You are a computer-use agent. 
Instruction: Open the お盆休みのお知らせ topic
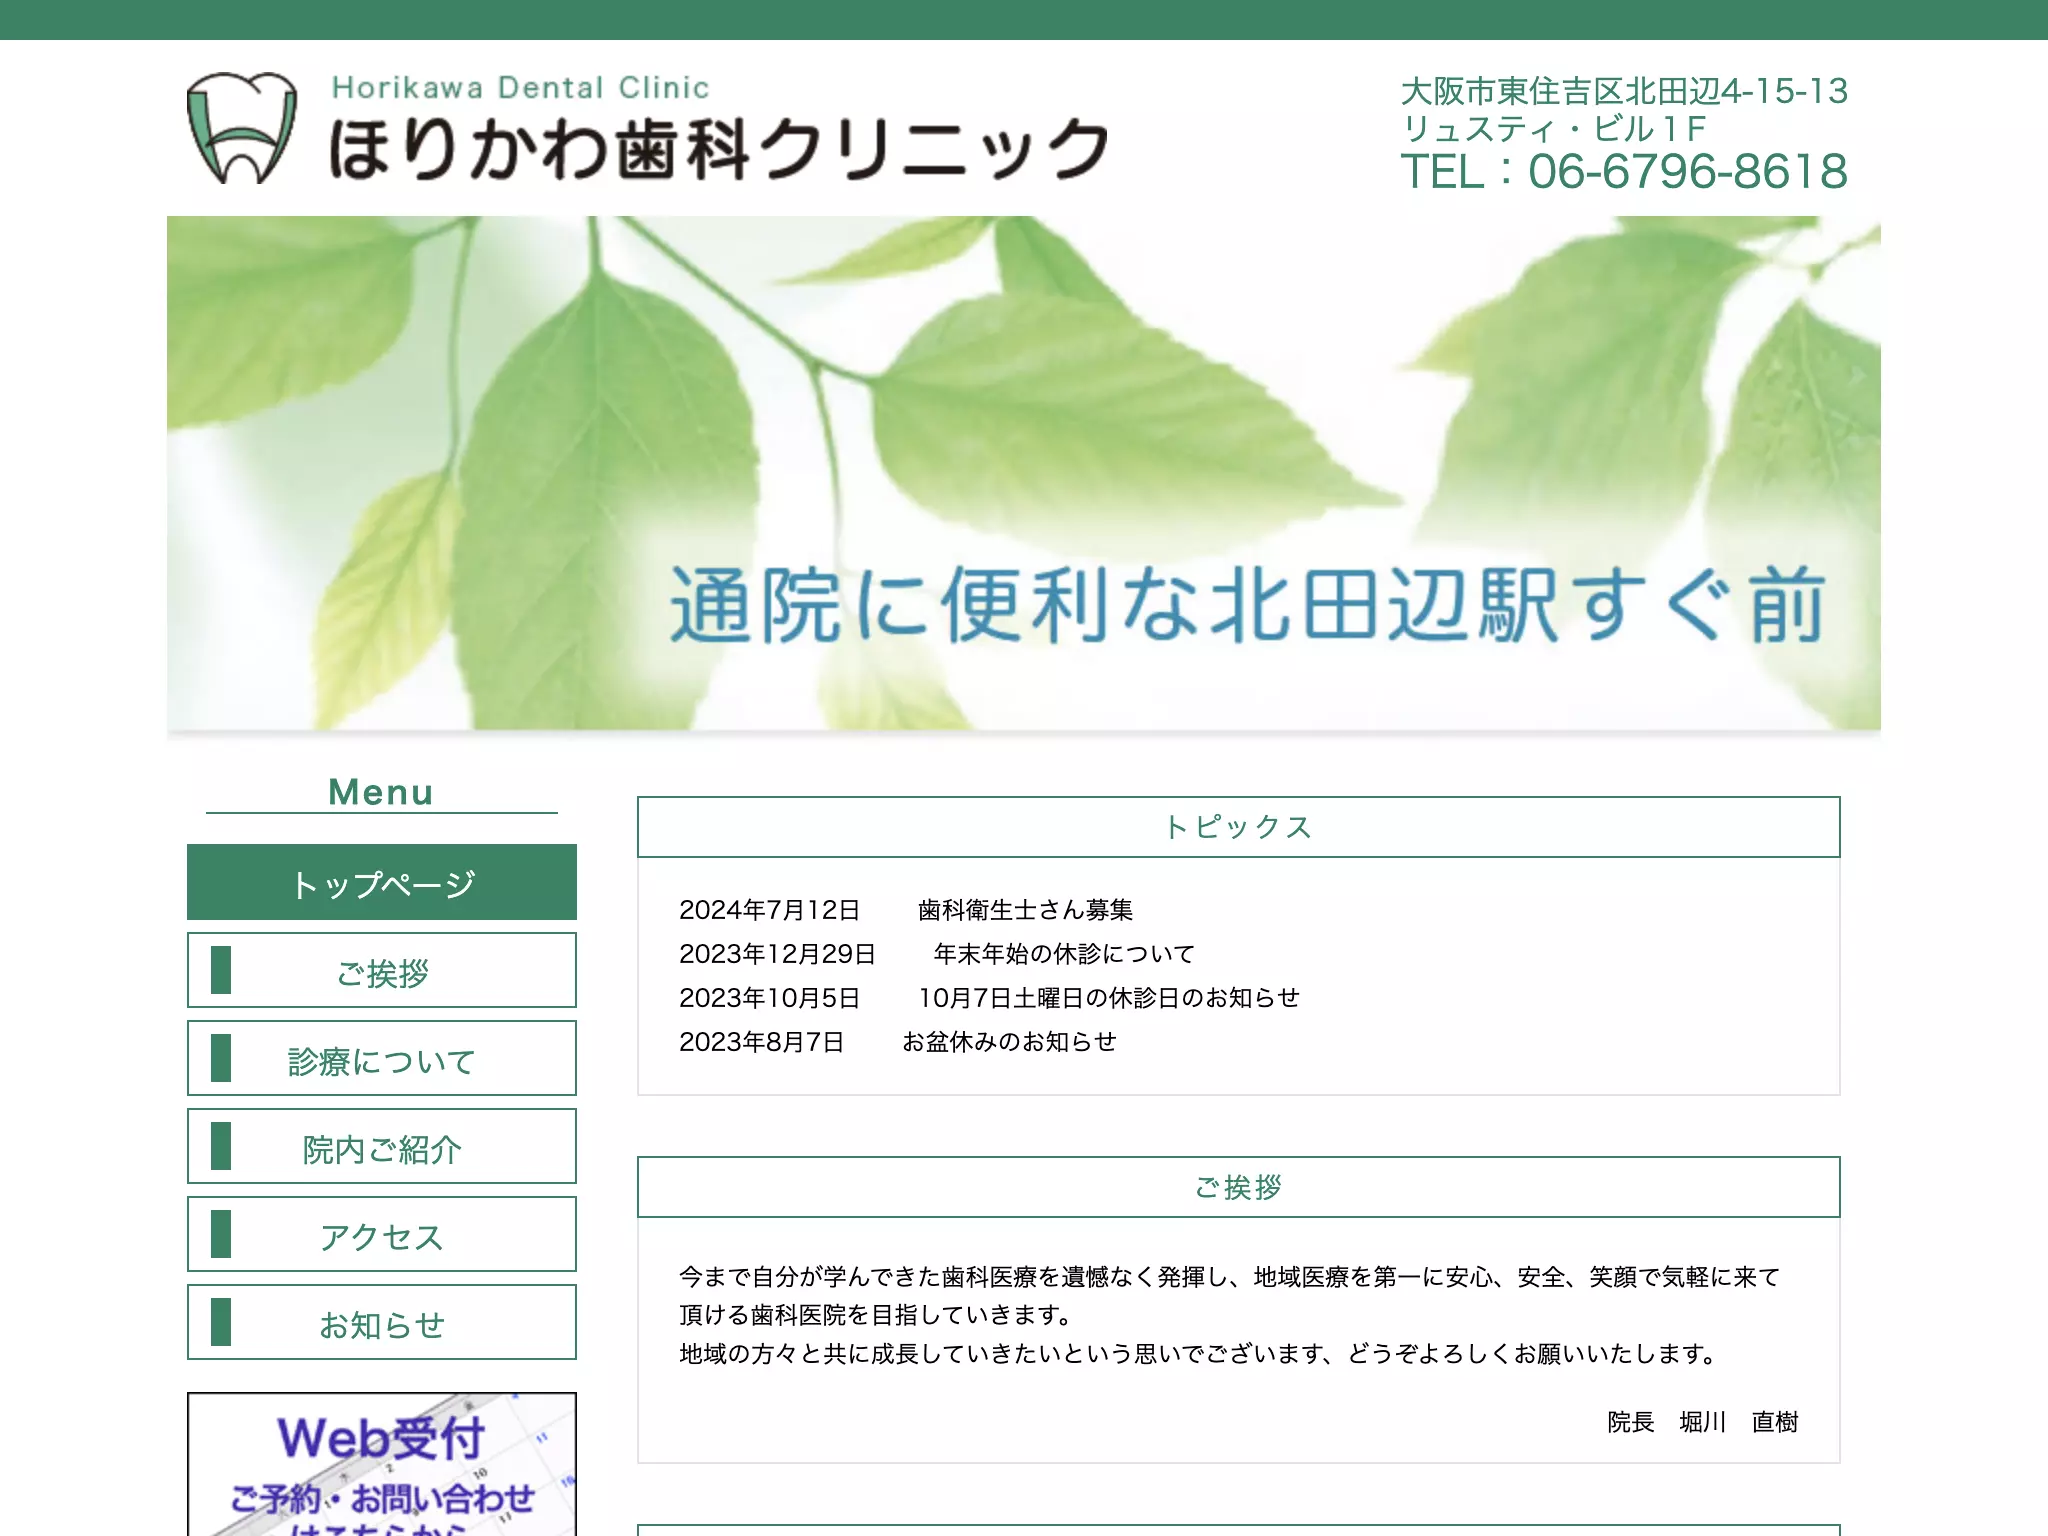1009,1042
